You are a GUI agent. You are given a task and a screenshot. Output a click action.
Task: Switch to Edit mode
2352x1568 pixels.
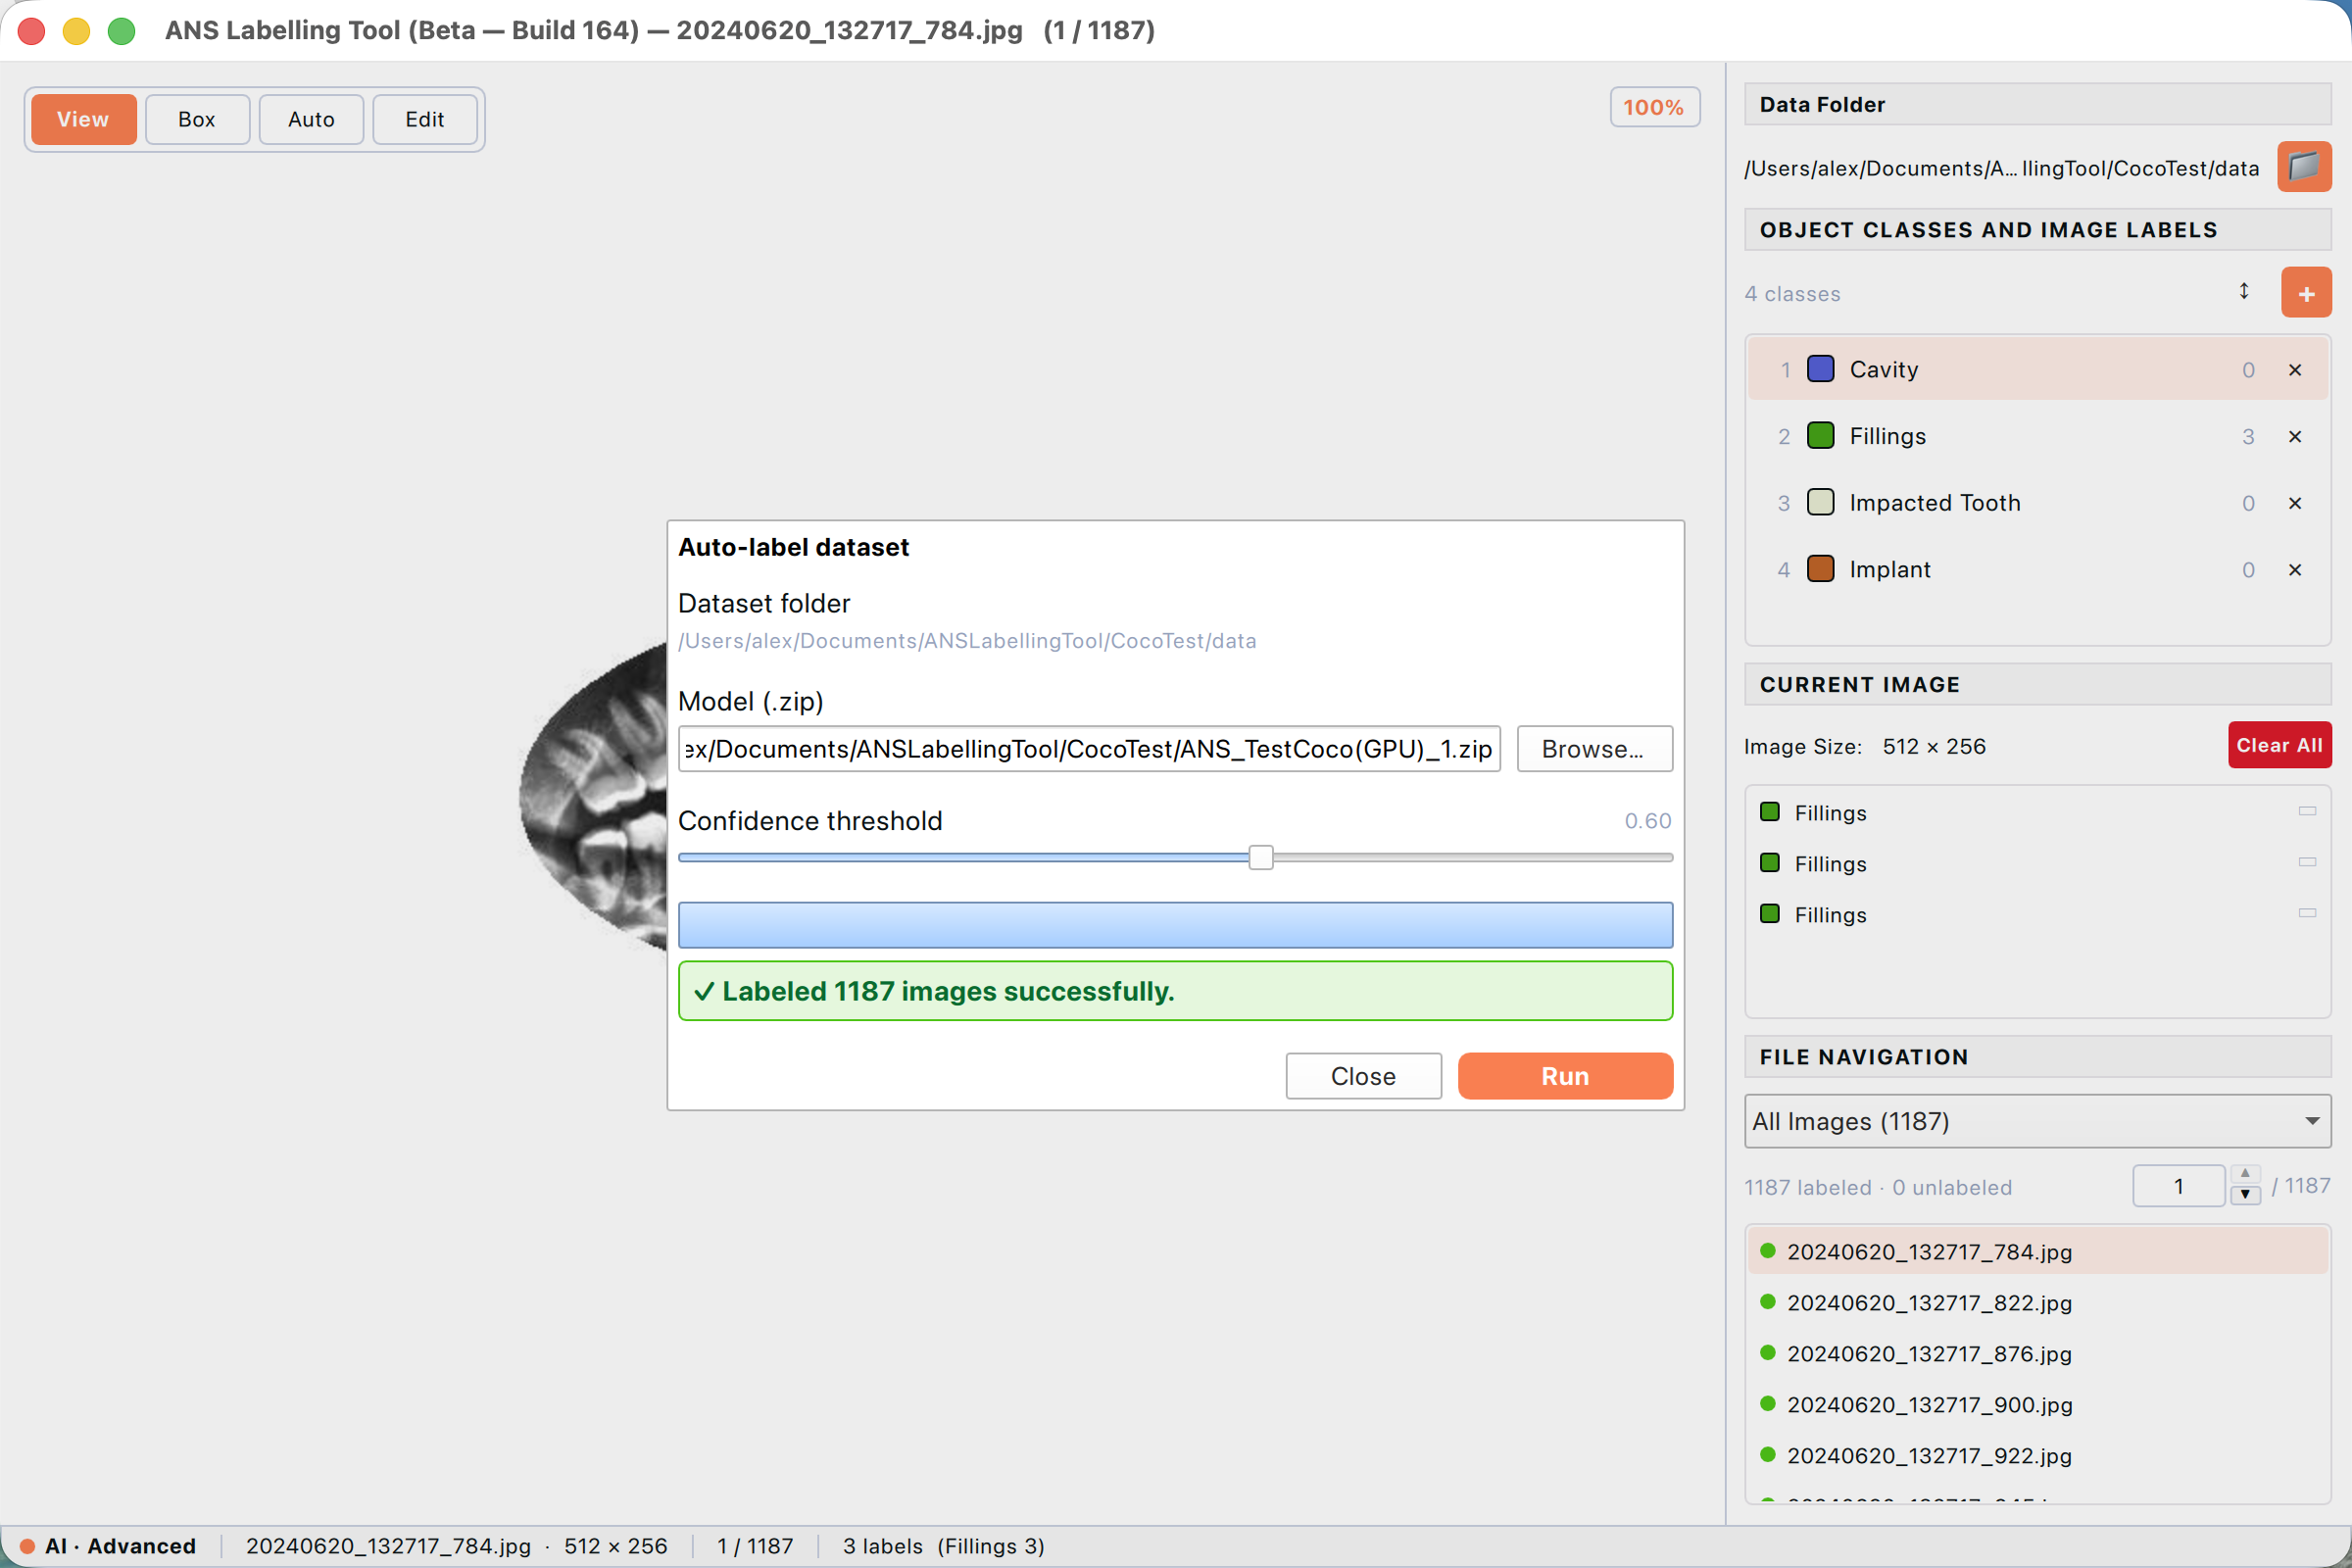[425, 119]
